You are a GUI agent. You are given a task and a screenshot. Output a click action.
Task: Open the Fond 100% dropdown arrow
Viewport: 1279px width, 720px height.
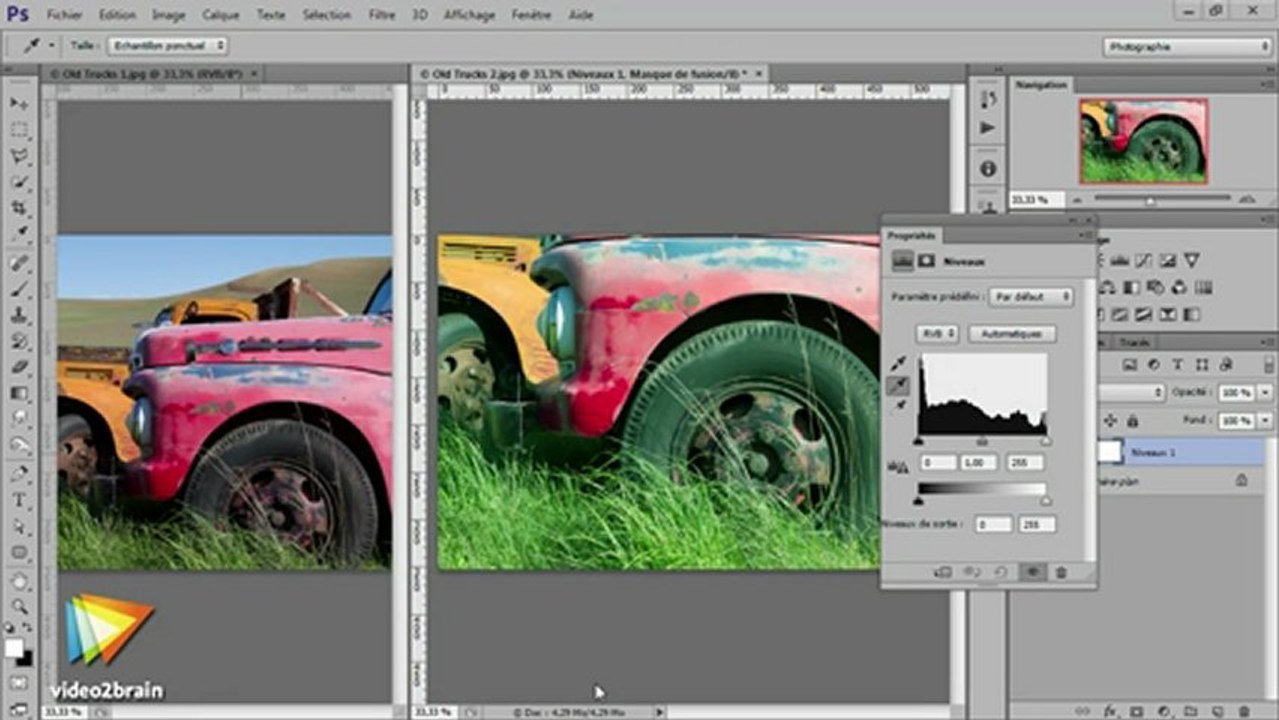click(x=1267, y=421)
